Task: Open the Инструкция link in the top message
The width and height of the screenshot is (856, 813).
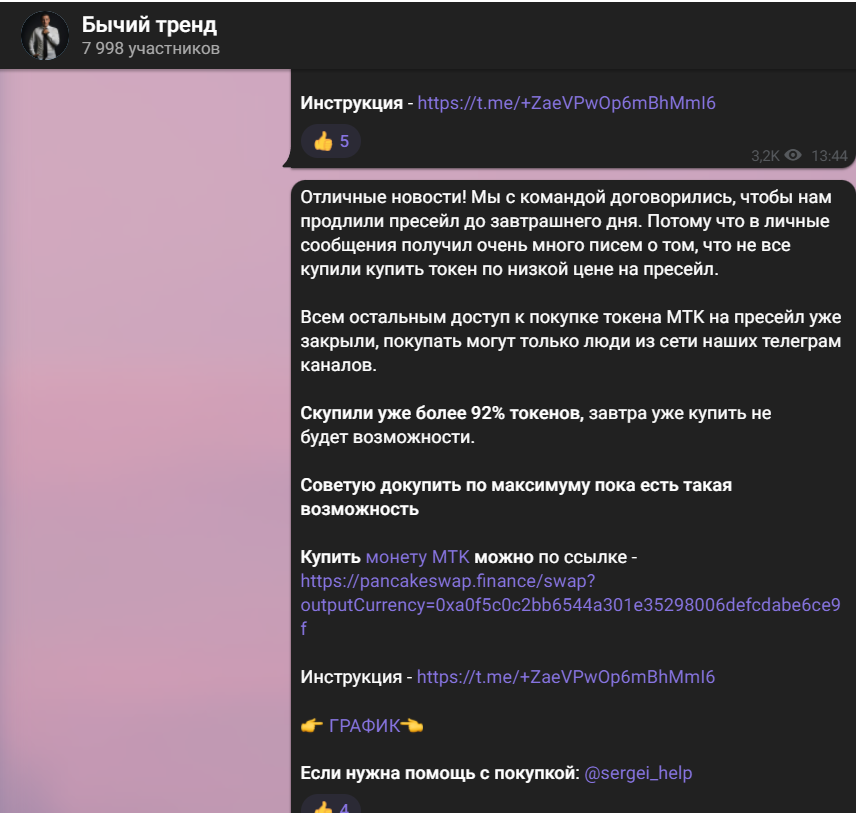Action: tap(566, 103)
